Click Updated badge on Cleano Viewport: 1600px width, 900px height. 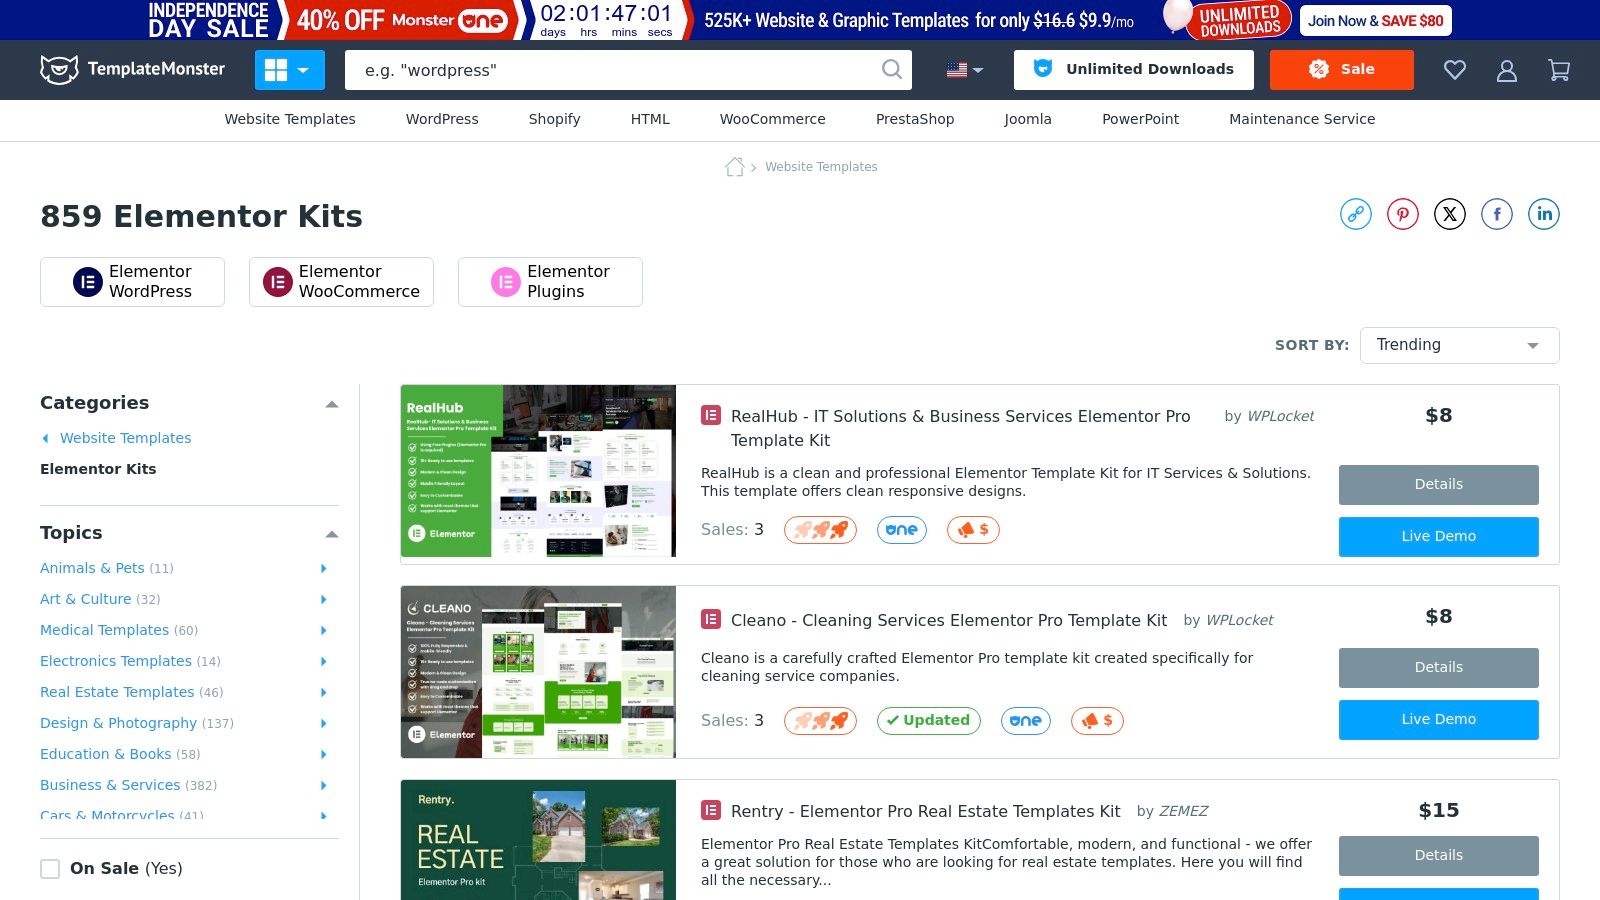click(x=929, y=721)
